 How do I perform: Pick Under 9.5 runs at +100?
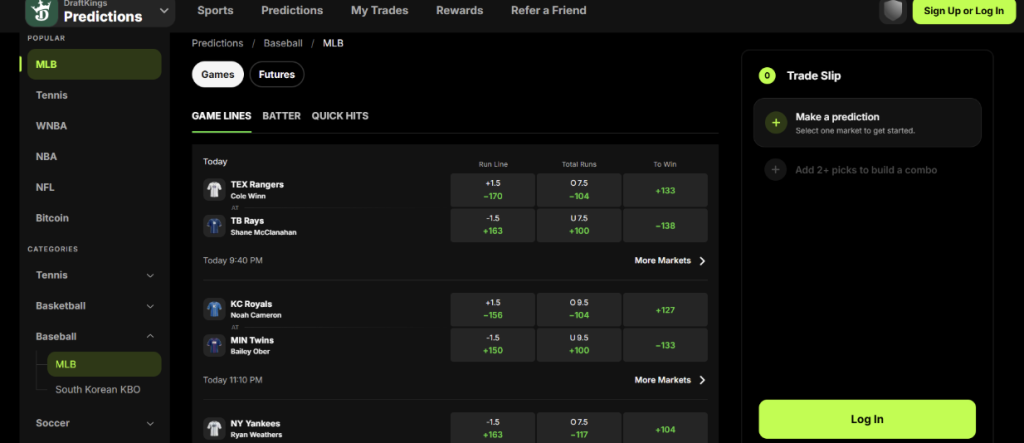point(579,345)
